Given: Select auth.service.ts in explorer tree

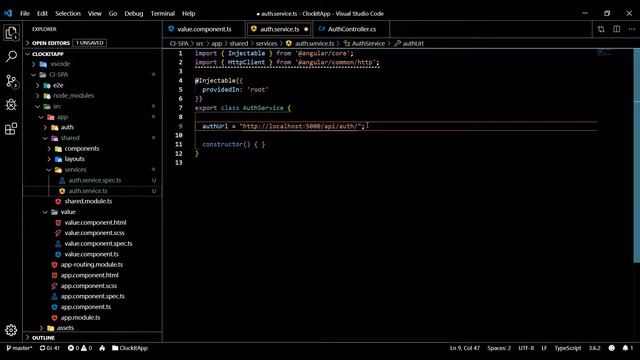Looking at the screenshot, I should tap(93, 191).
